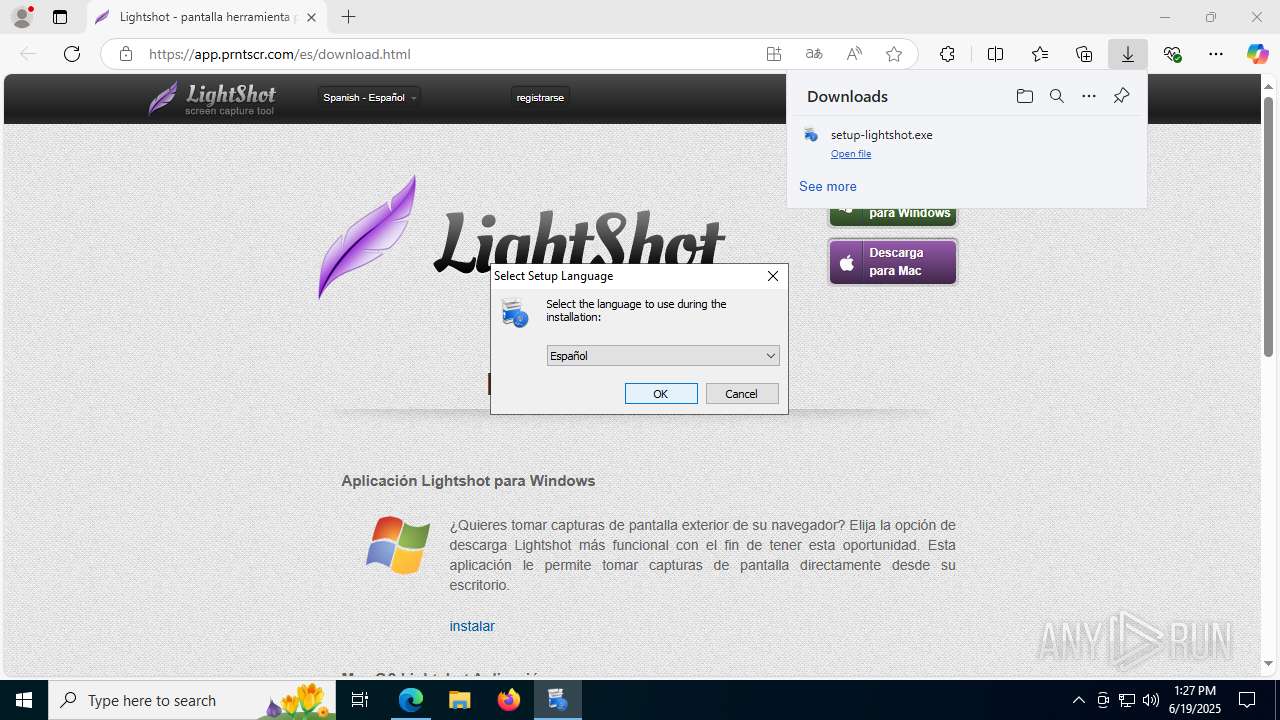The height and width of the screenshot is (720, 1280).
Task: Open Microsoft Edge from taskbar
Action: [x=411, y=700]
